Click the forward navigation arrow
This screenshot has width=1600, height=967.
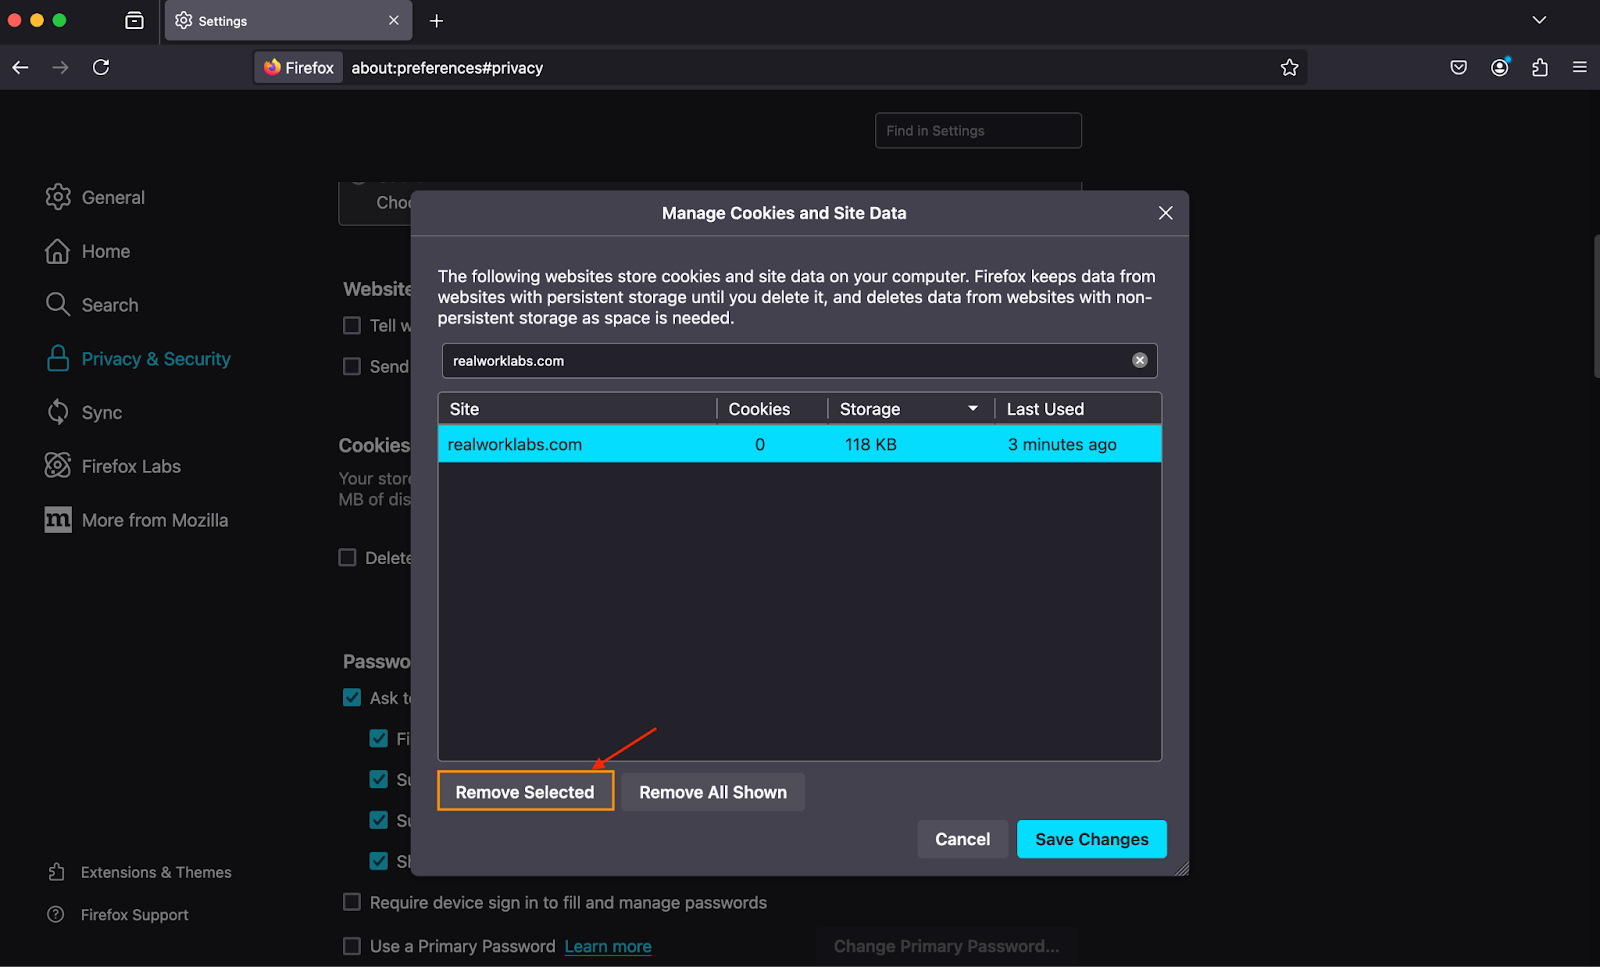click(x=61, y=67)
